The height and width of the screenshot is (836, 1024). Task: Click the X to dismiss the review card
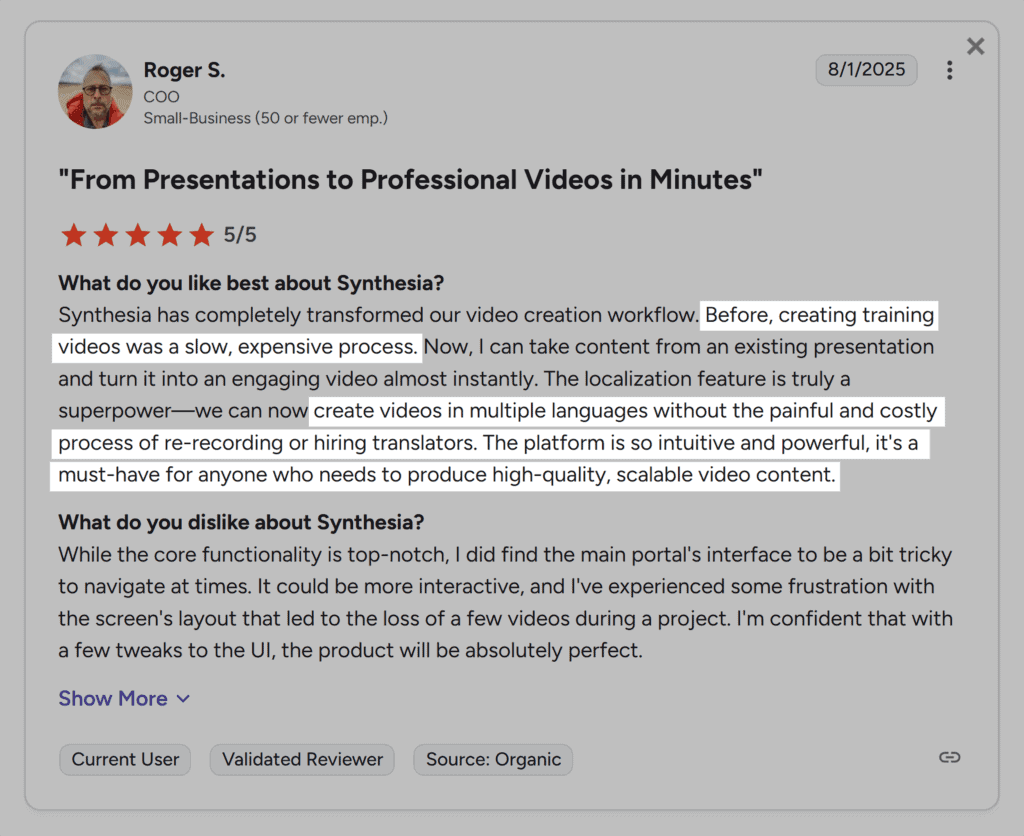coord(975,46)
